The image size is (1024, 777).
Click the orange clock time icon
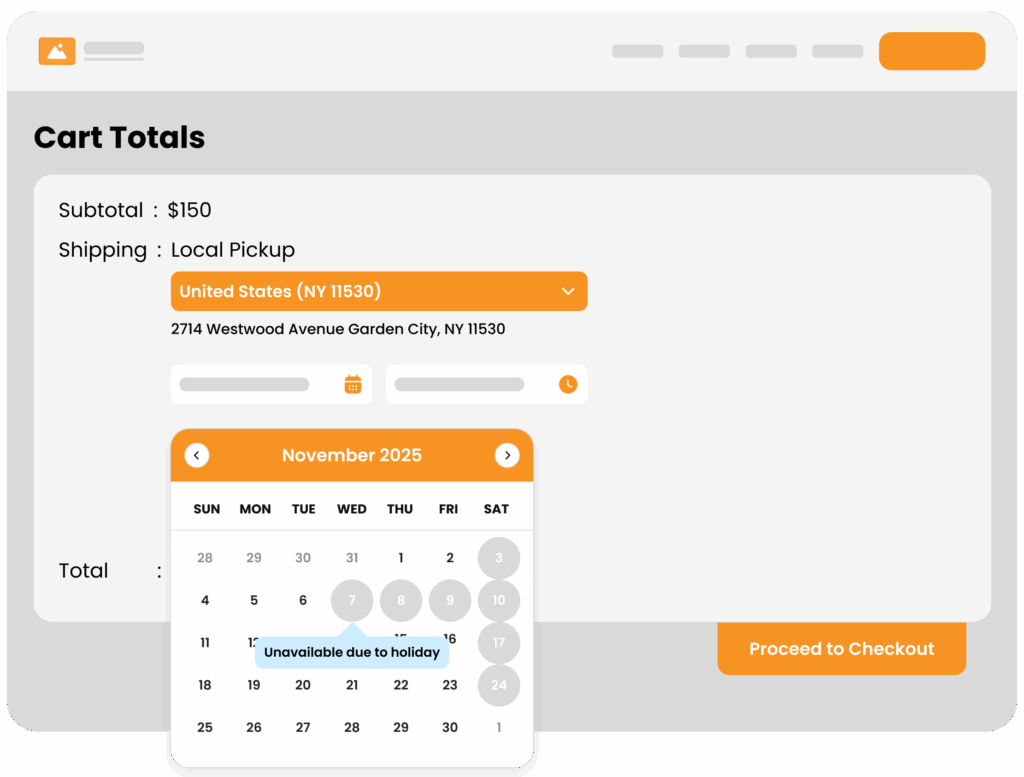pos(568,384)
